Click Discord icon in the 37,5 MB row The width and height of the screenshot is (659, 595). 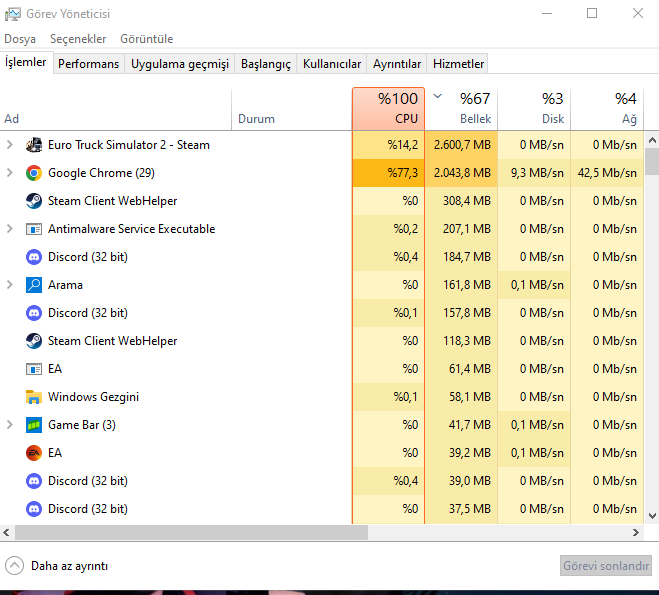34,509
